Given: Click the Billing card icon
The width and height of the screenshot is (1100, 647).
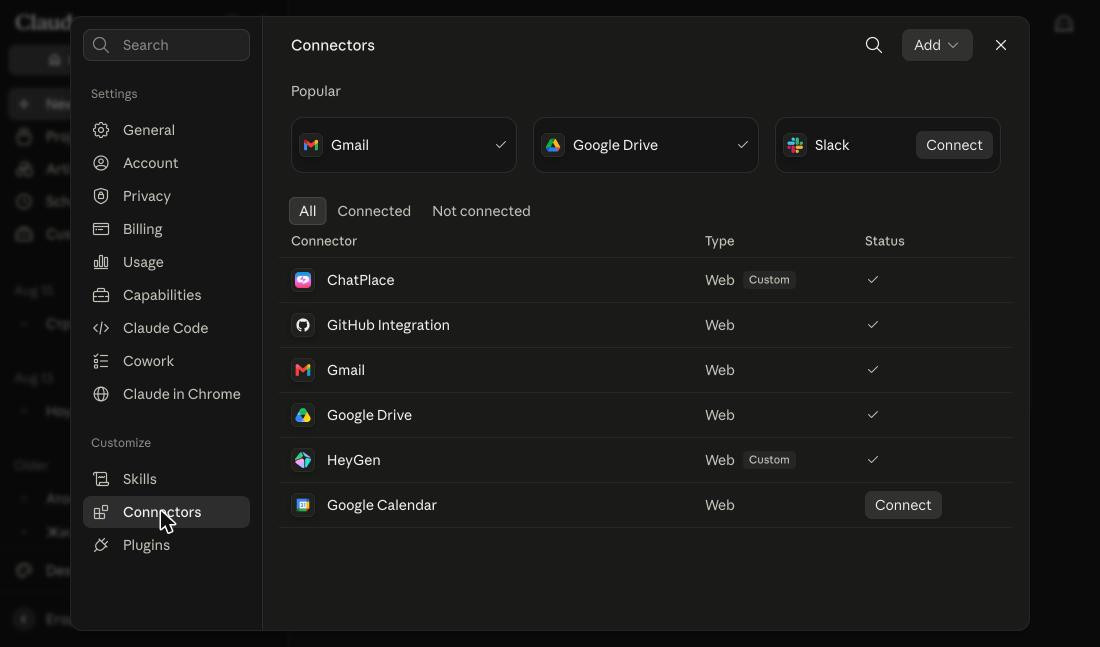Looking at the screenshot, I should pyautogui.click(x=101, y=229).
